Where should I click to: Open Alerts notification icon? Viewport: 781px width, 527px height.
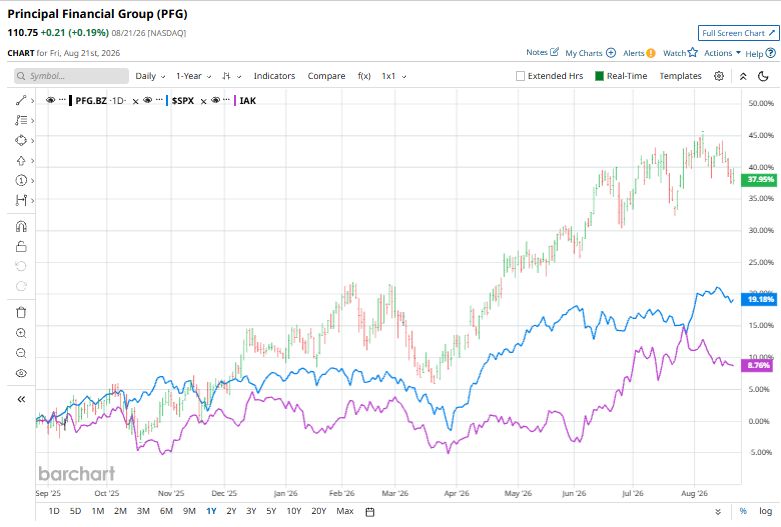(651, 53)
